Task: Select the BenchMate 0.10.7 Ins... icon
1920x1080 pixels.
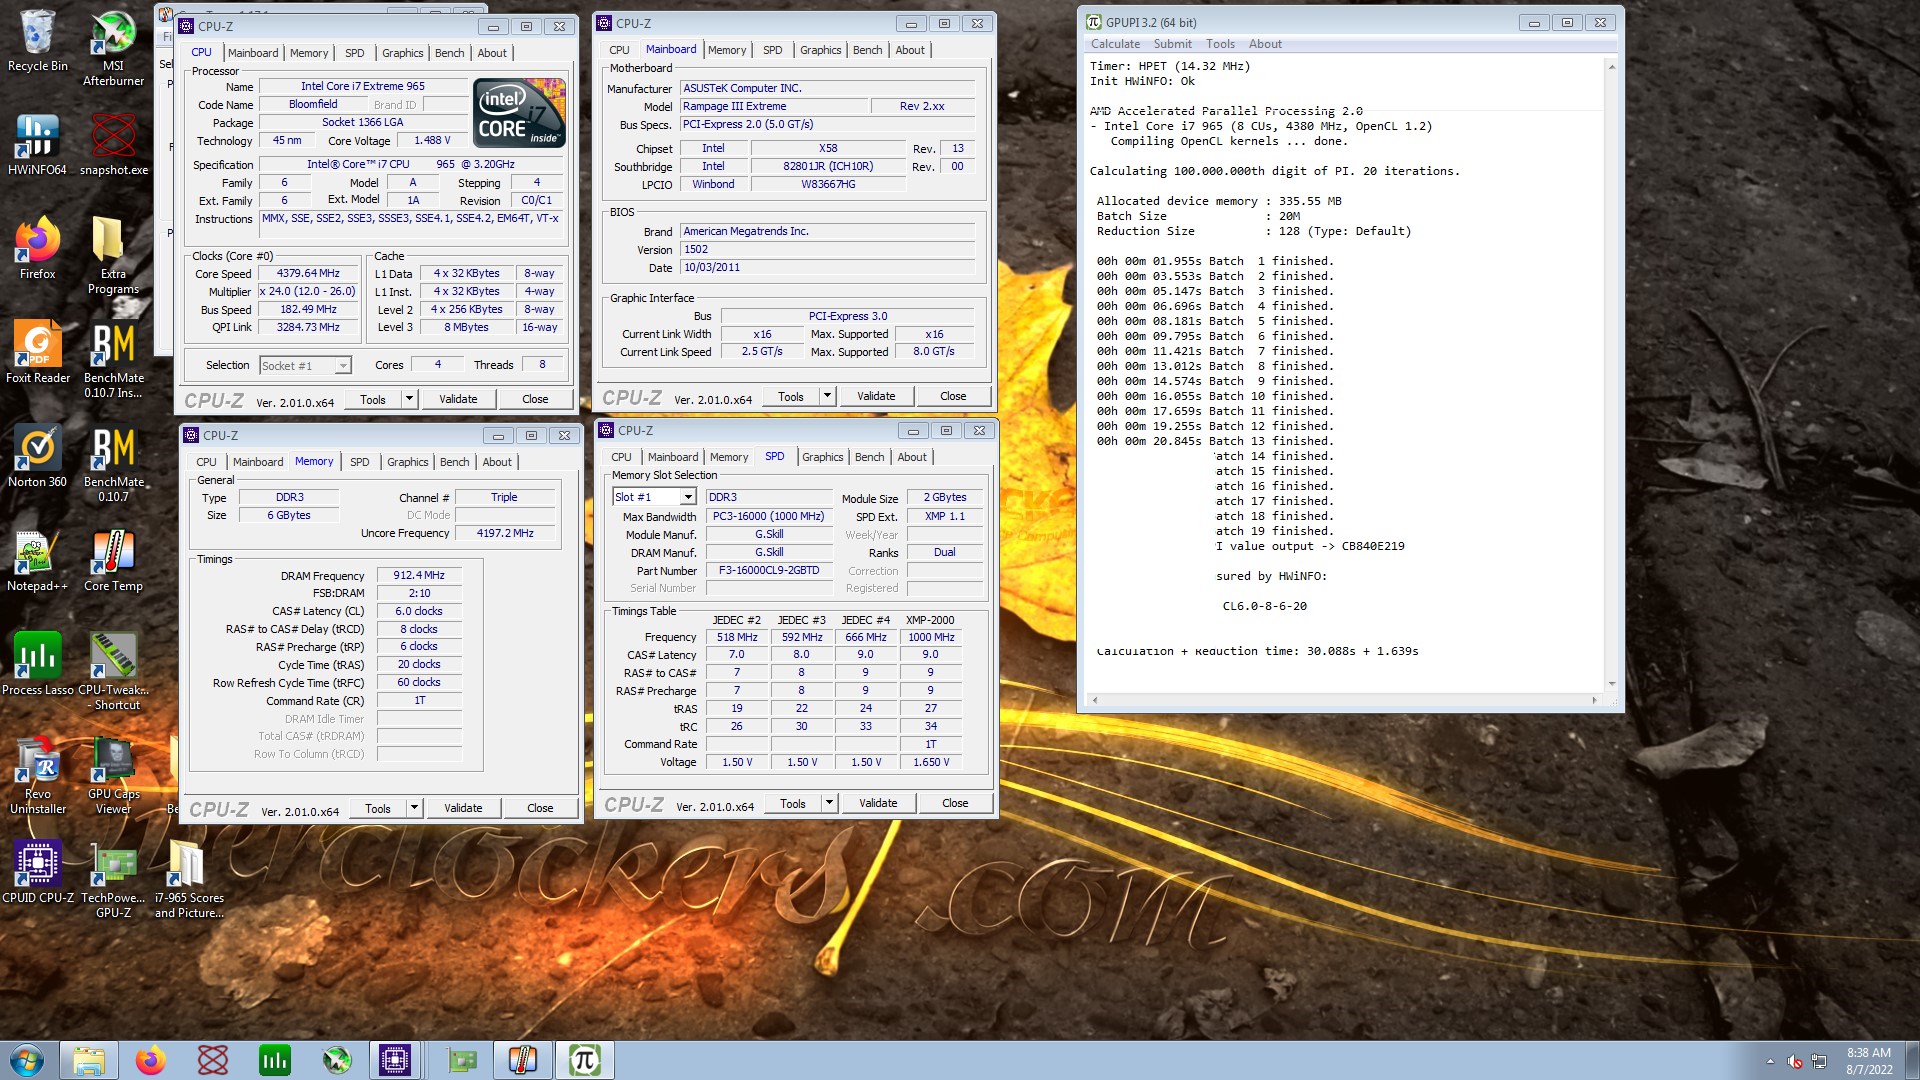Action: (113, 360)
